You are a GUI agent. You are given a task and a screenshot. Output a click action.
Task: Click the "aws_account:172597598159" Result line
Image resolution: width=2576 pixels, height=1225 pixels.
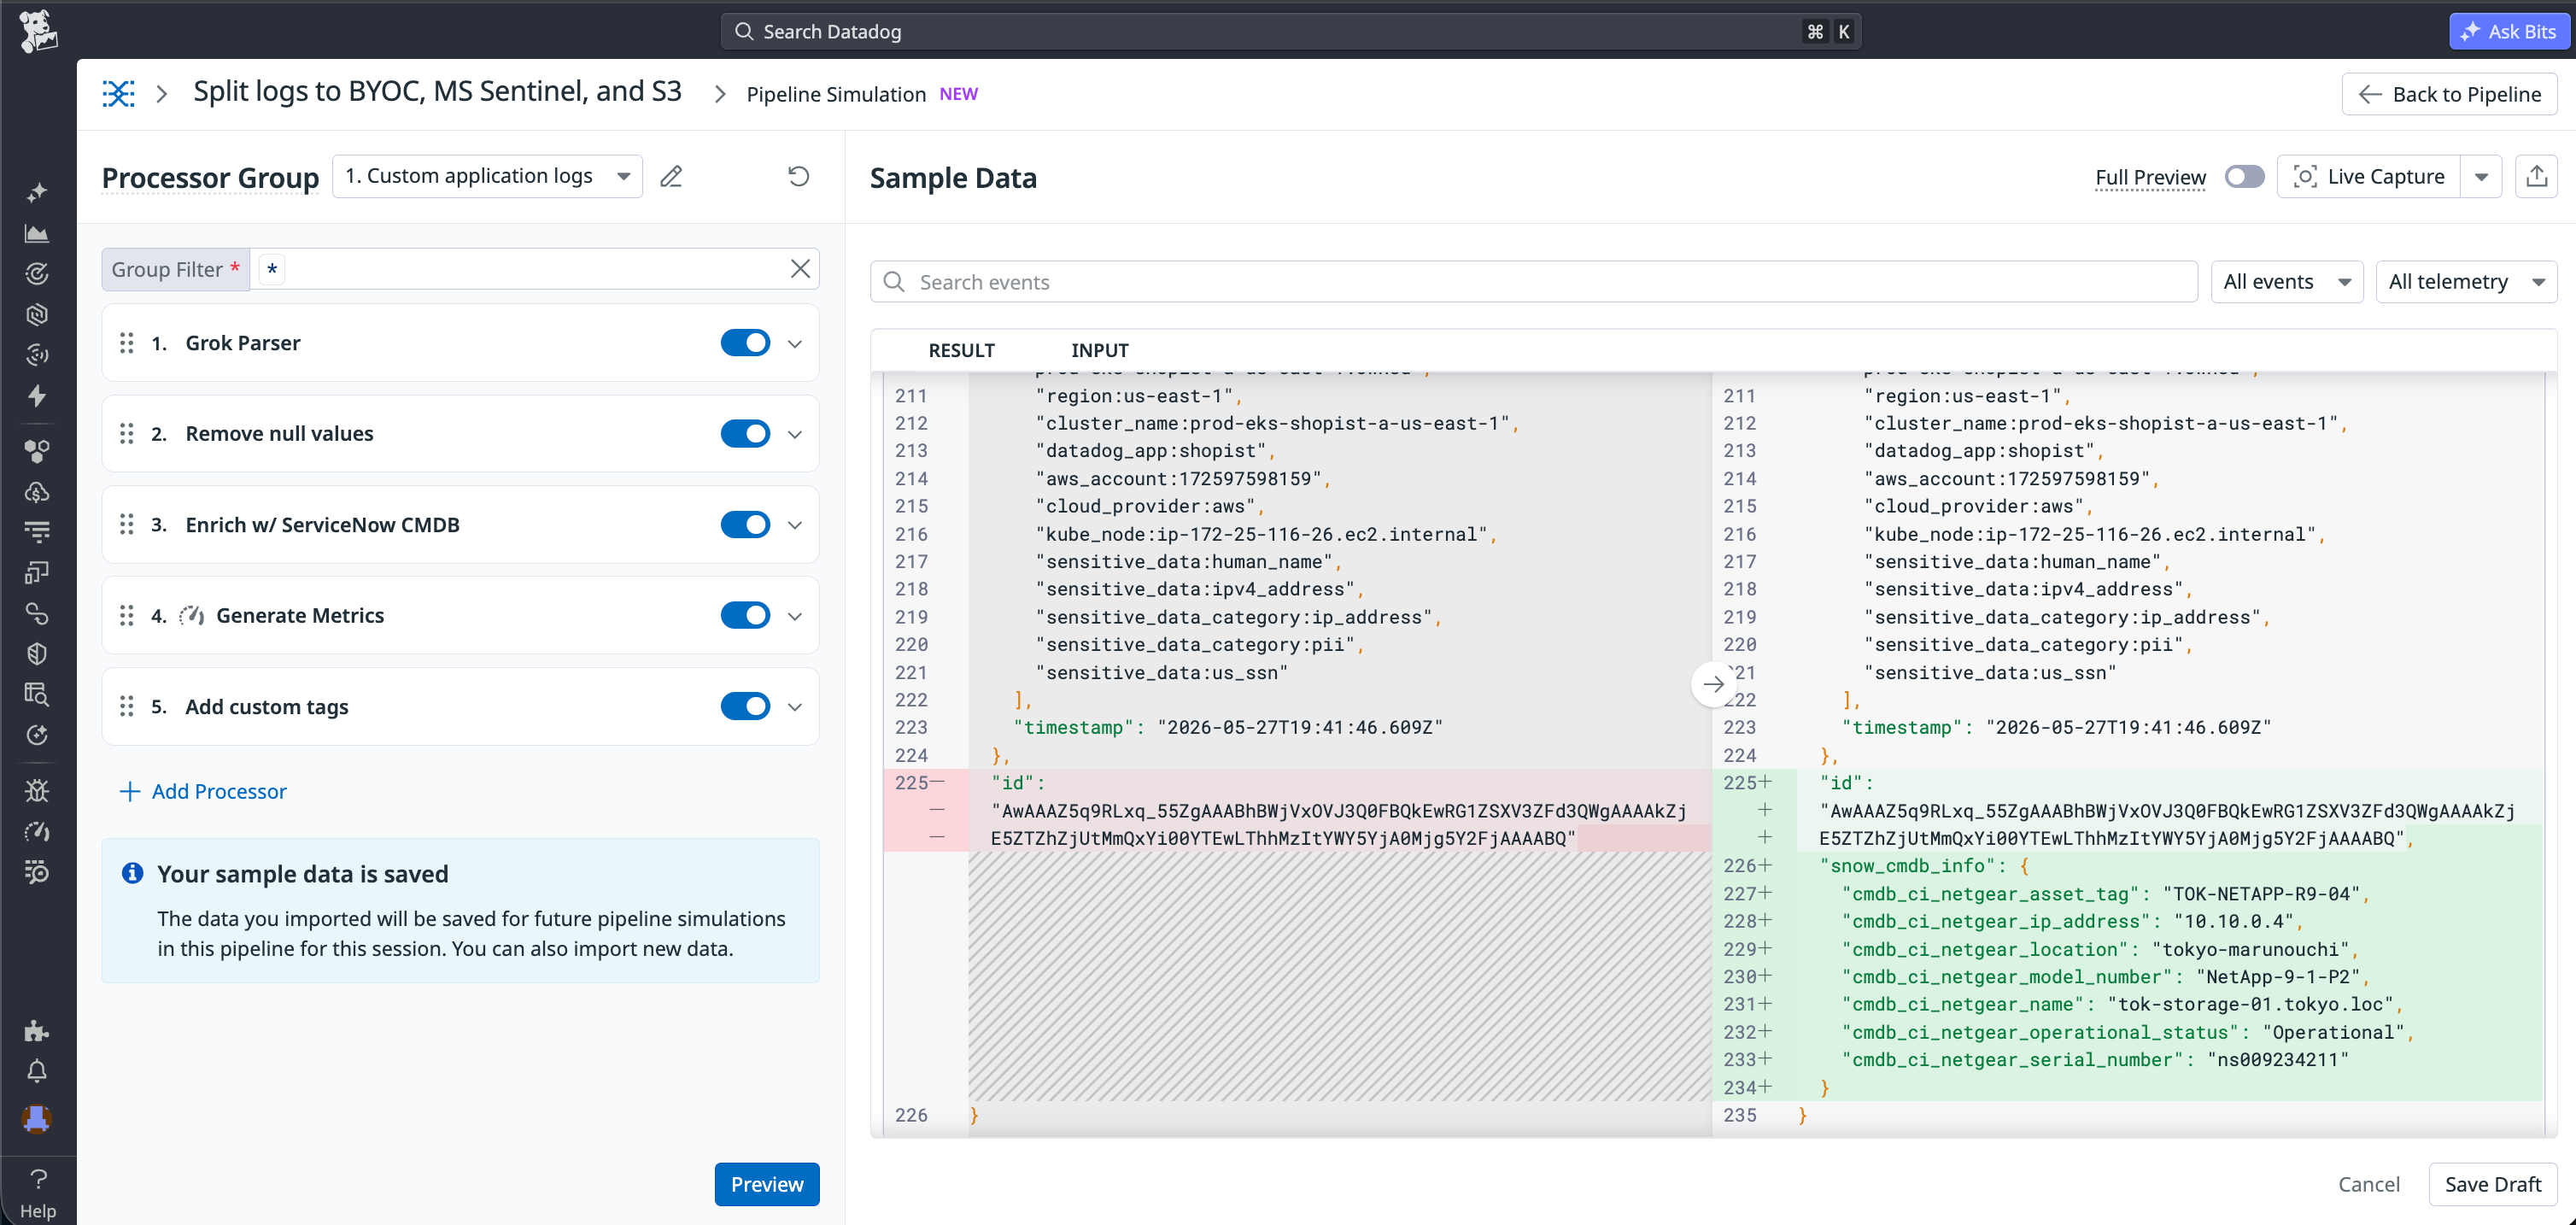1183,479
